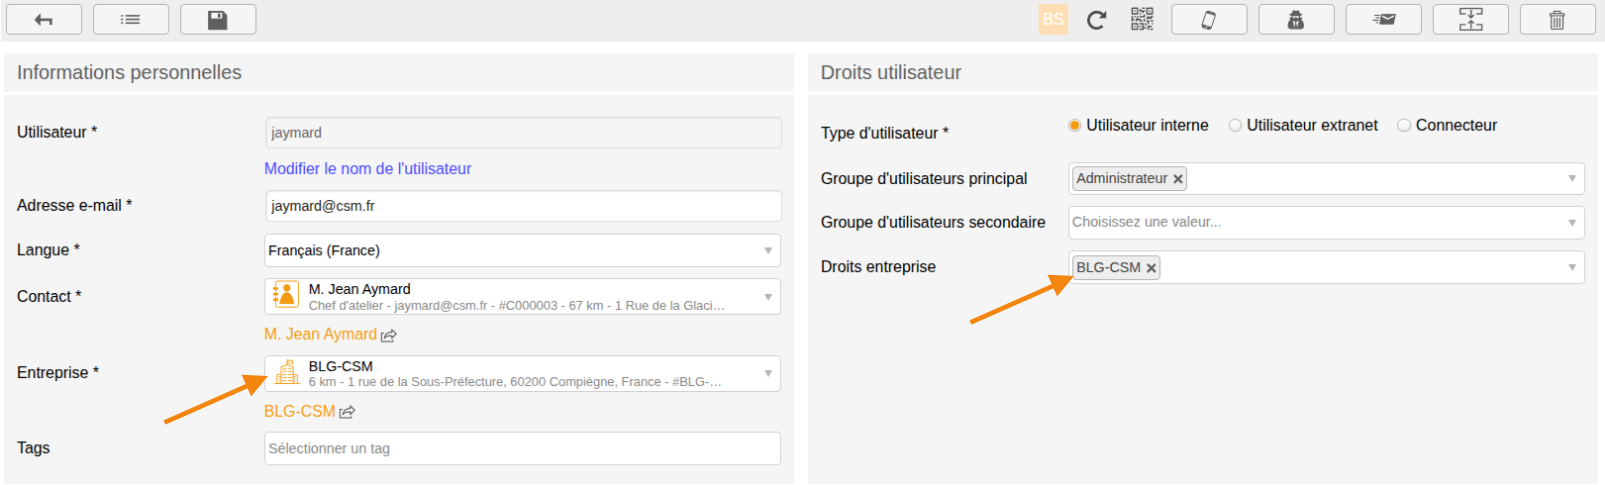The width and height of the screenshot is (1605, 485).
Task: Click the Adresse e-mail input field
Action: 523,206
